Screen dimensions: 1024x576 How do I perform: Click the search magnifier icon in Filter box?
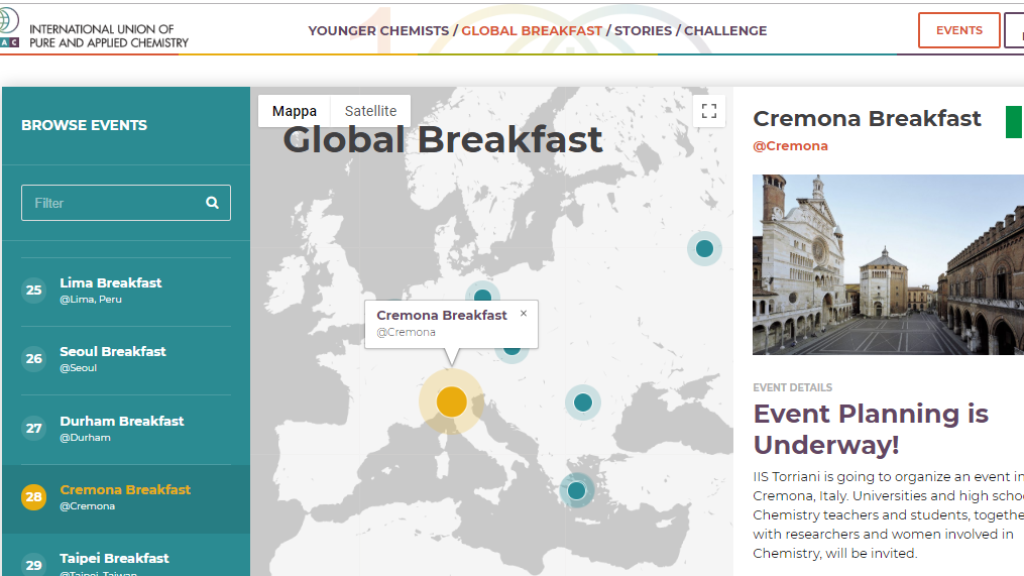tap(212, 202)
